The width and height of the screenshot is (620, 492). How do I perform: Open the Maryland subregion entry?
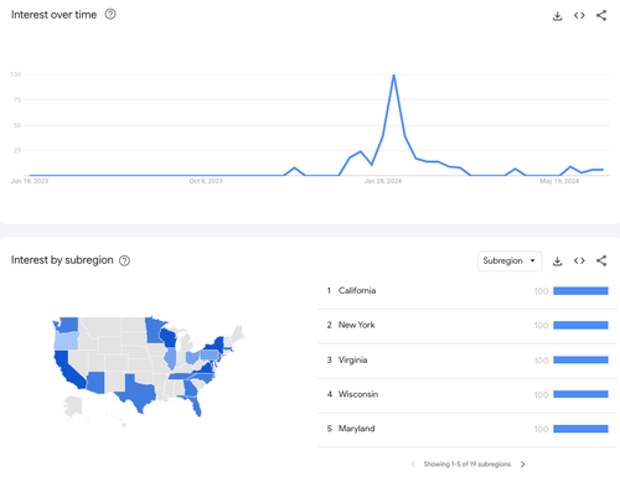(x=467, y=429)
